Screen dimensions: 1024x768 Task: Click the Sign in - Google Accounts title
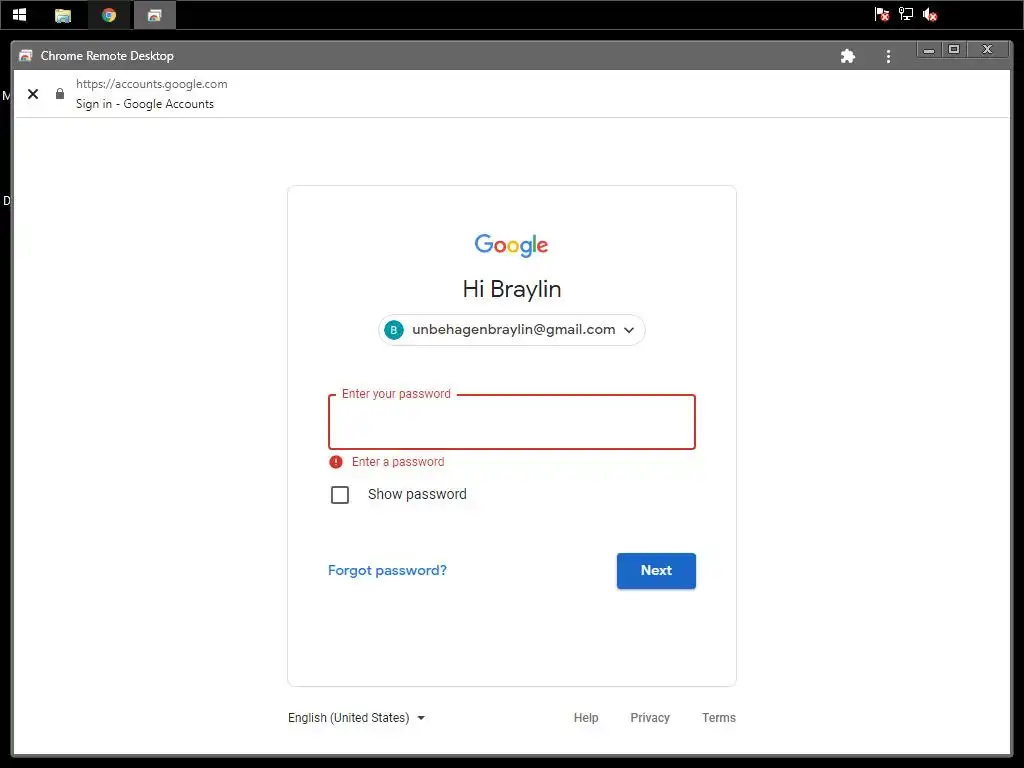(144, 104)
